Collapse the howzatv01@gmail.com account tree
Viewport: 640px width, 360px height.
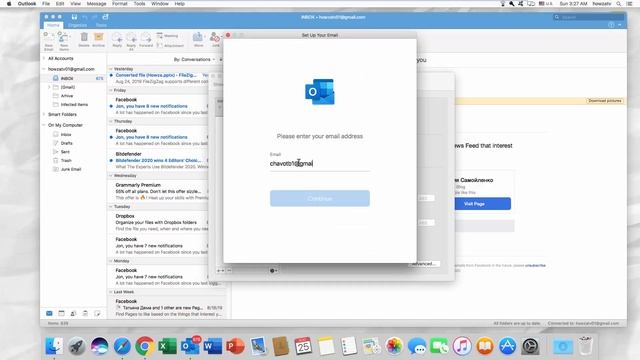point(44,69)
